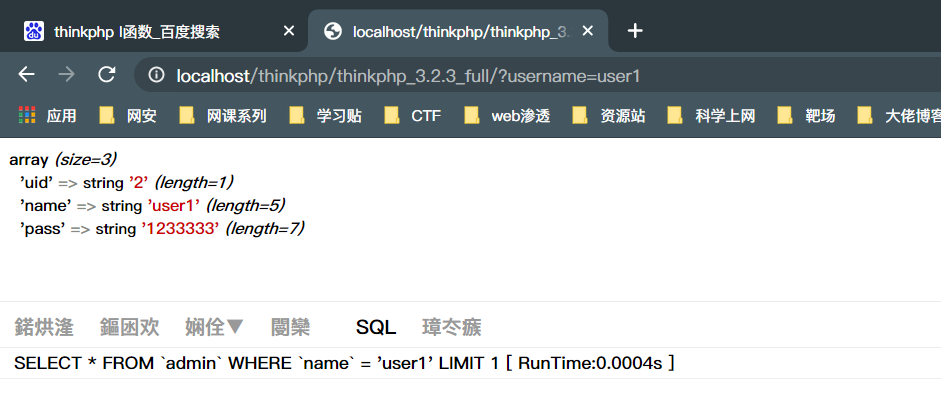Select the 娴佺▼ tab in trace panel
Image resolution: width=941 pixels, height=415 pixels.
(x=214, y=327)
